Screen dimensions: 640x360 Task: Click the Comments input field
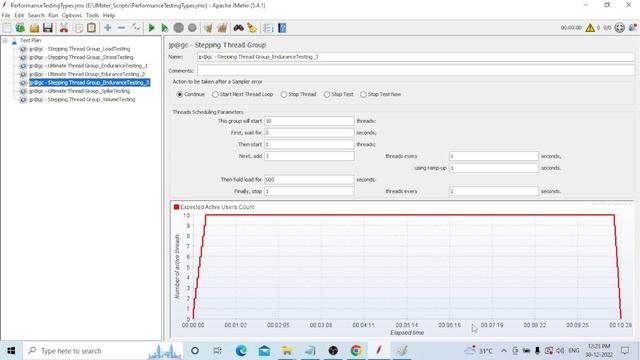point(416,70)
